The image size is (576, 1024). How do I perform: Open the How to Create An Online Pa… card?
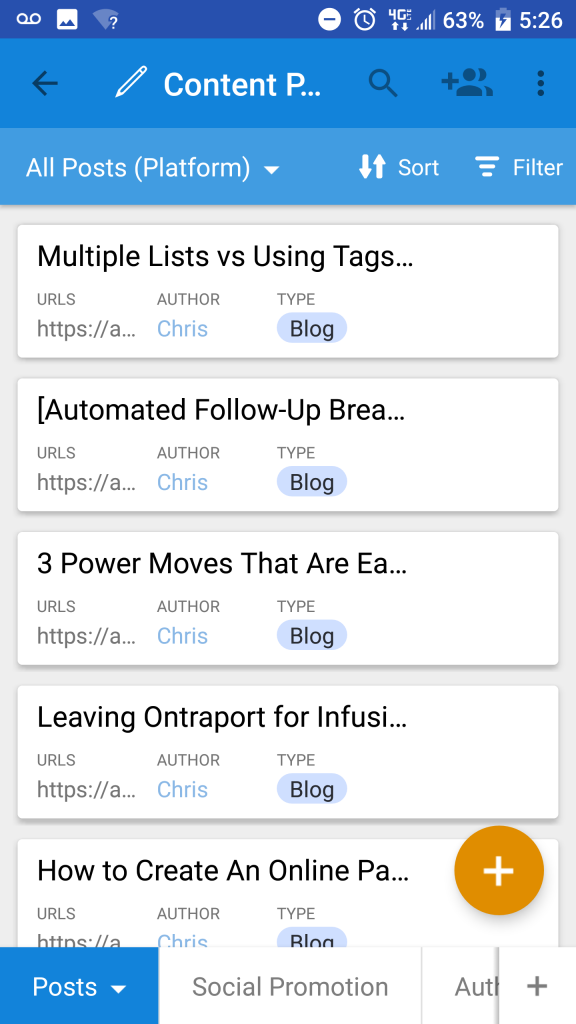pyautogui.click(x=288, y=893)
